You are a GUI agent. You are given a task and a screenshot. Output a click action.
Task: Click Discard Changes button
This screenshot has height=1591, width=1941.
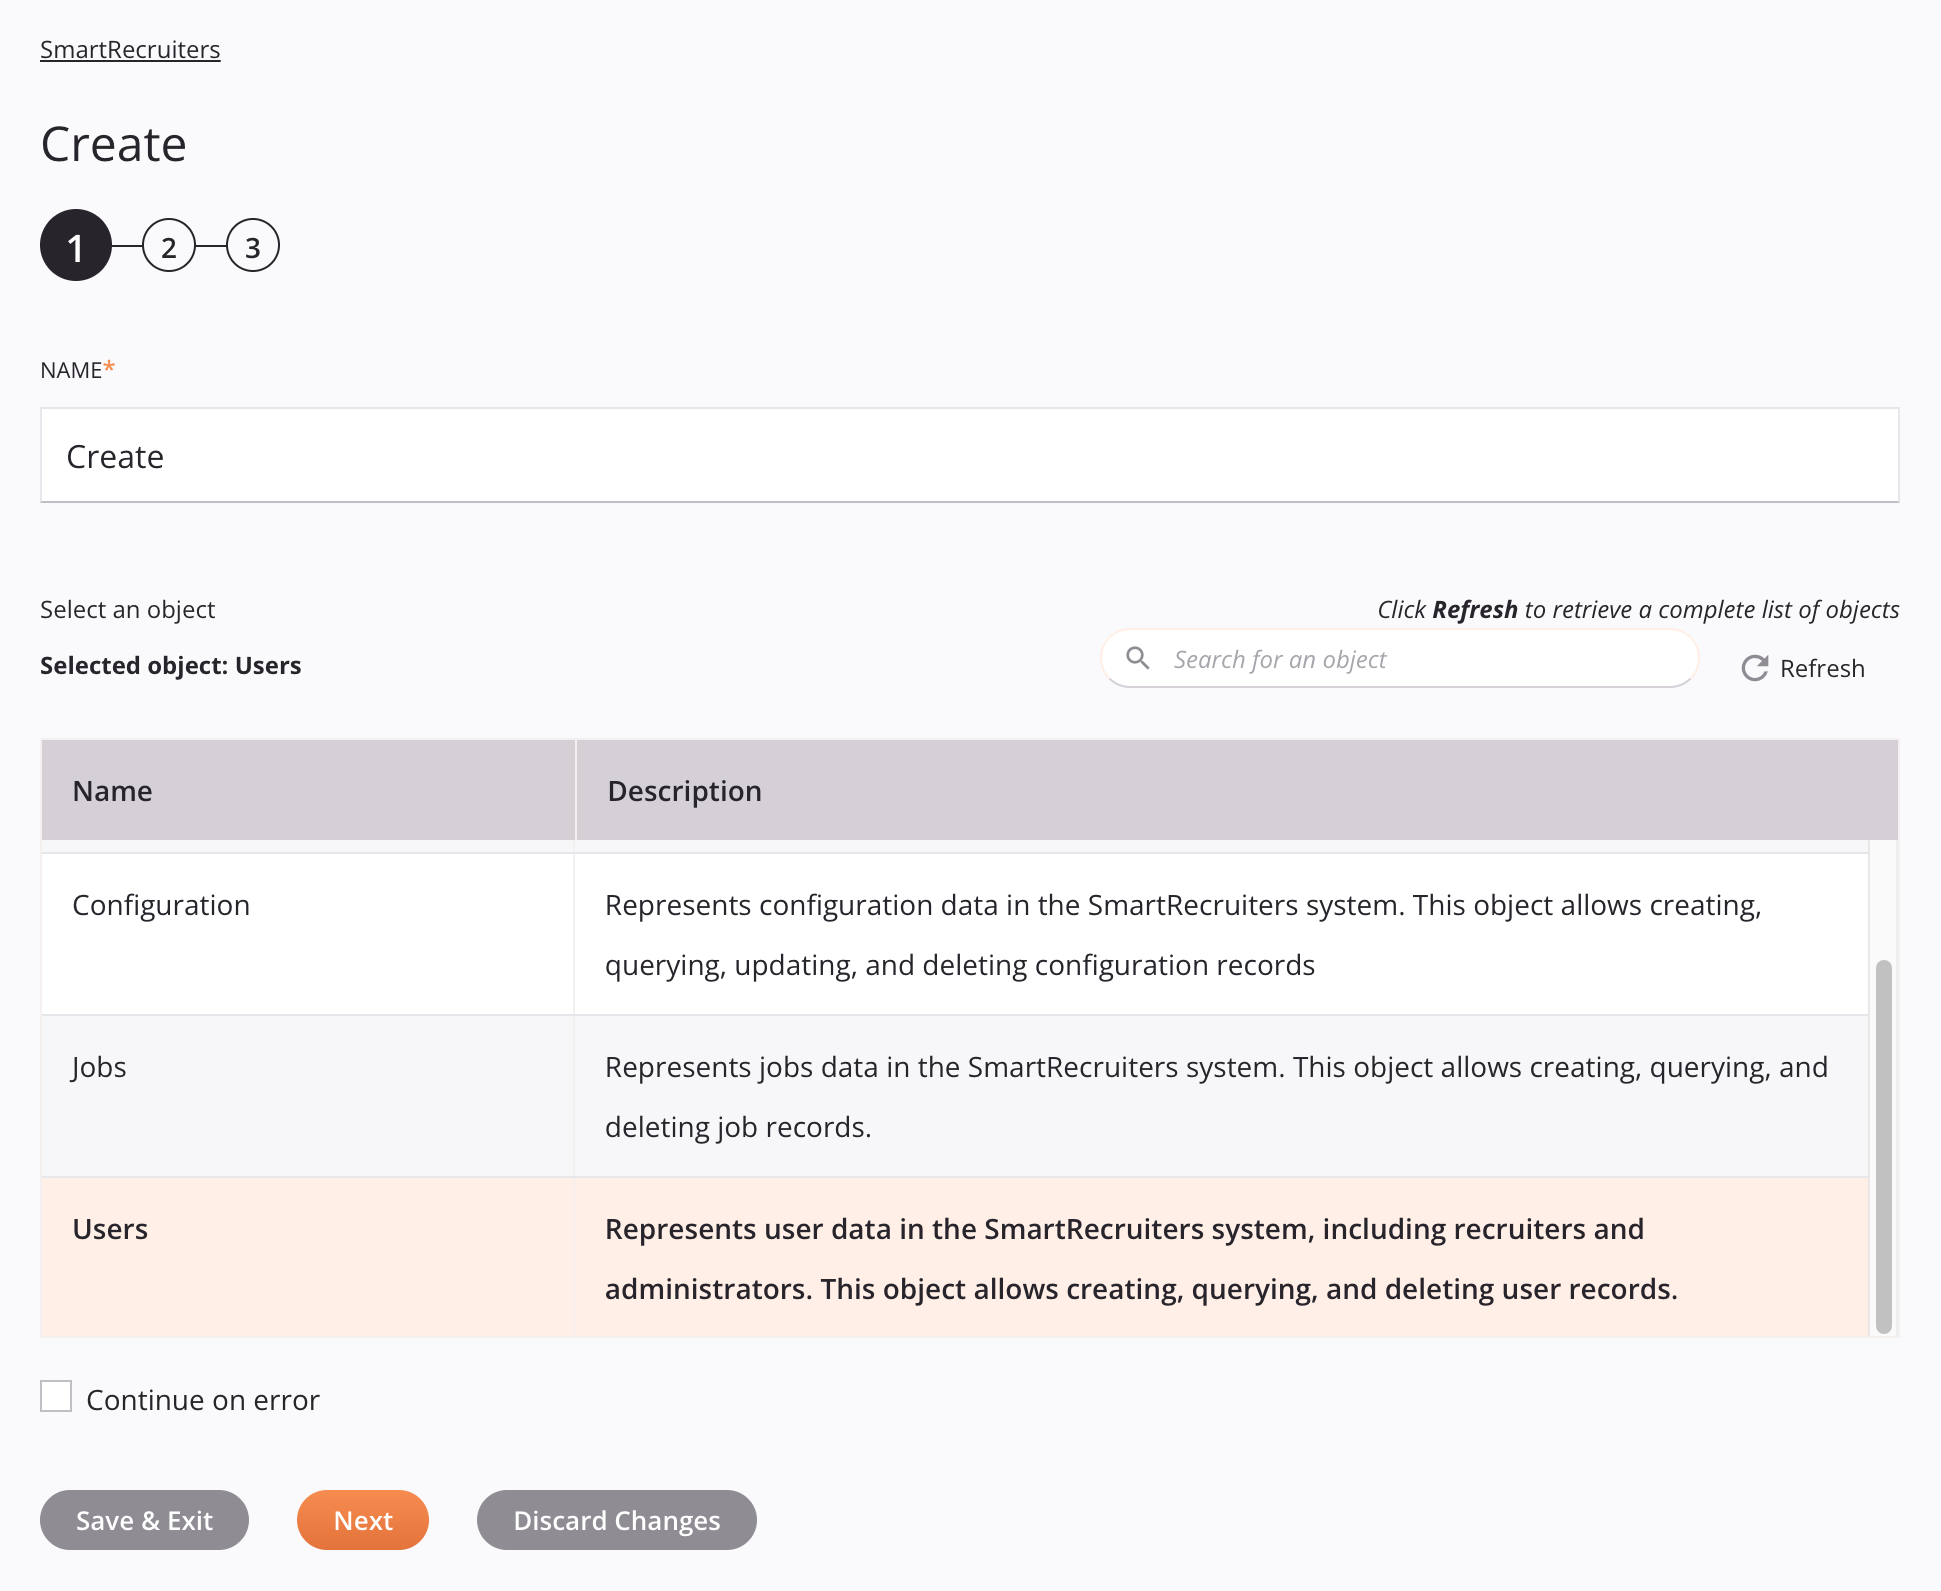[616, 1520]
